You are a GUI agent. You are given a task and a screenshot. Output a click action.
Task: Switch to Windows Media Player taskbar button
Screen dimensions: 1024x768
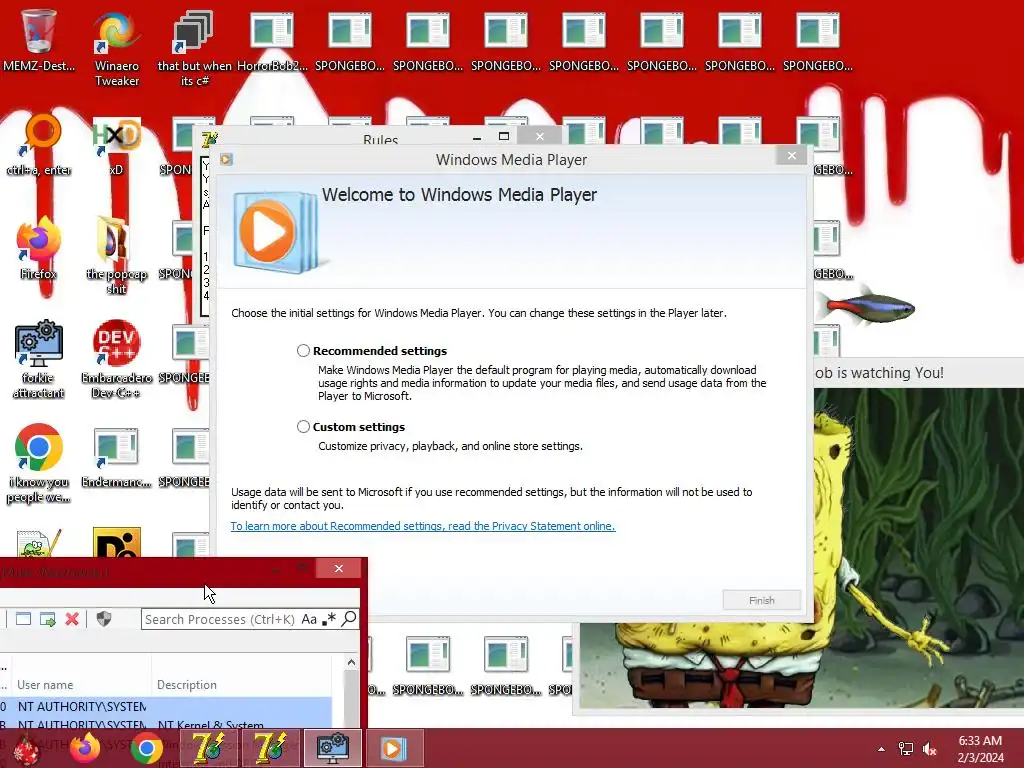click(x=394, y=748)
